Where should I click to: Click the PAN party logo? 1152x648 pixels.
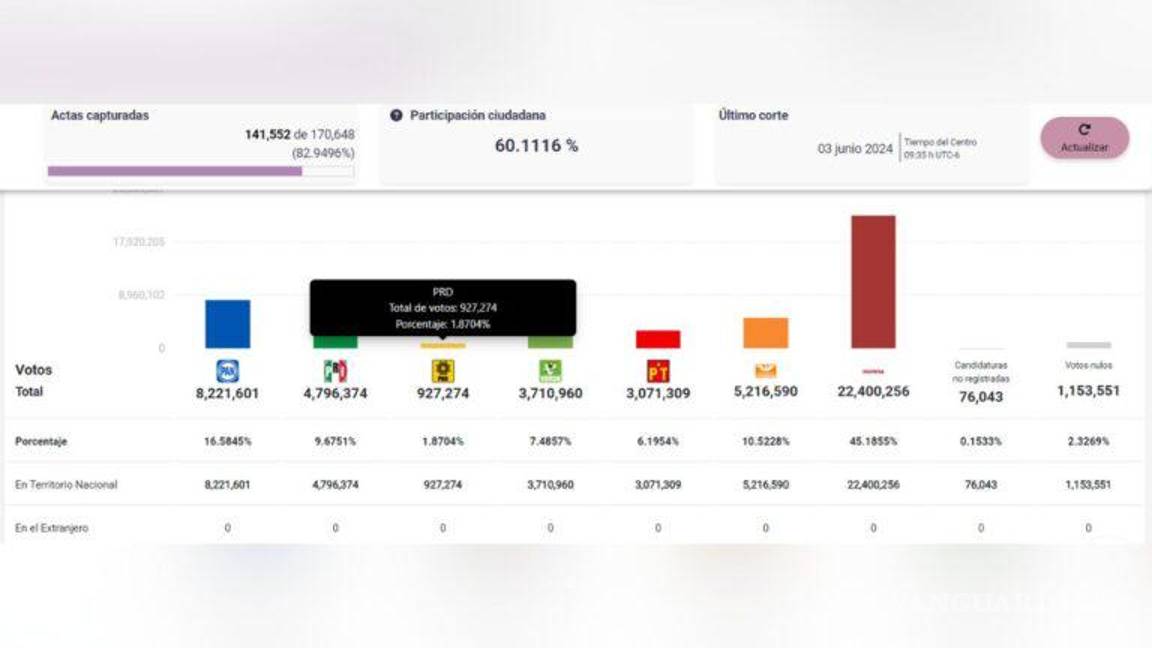[227, 371]
